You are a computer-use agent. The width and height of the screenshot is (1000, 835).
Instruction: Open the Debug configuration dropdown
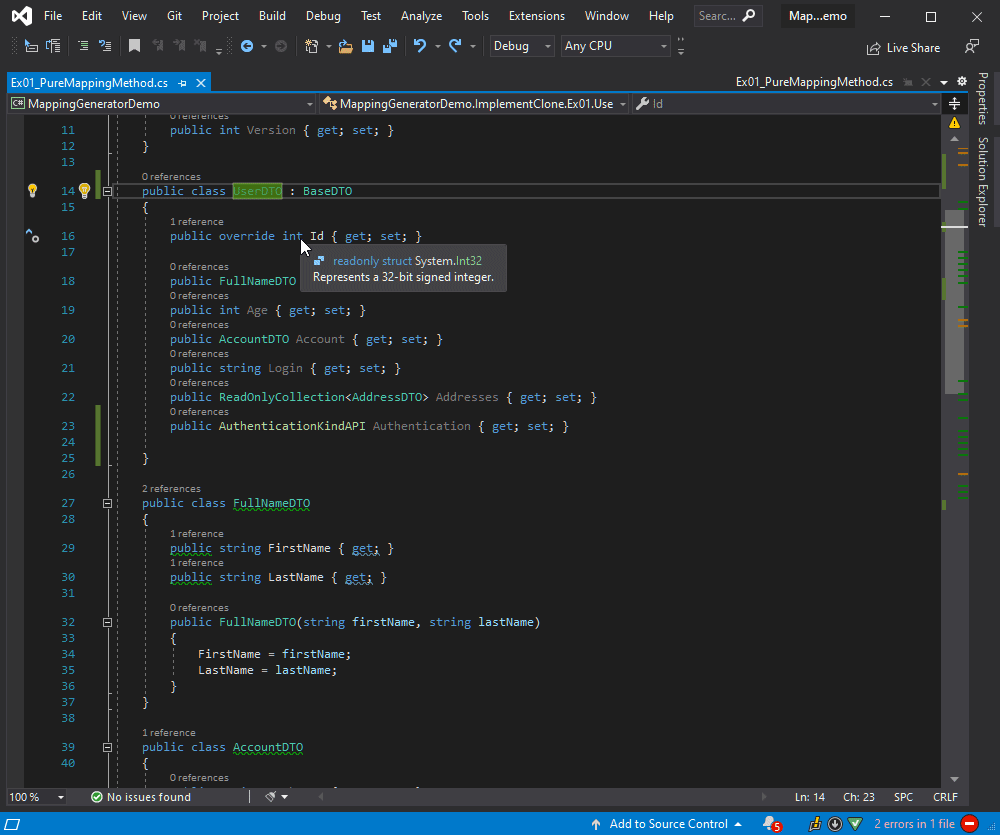pyautogui.click(x=522, y=46)
